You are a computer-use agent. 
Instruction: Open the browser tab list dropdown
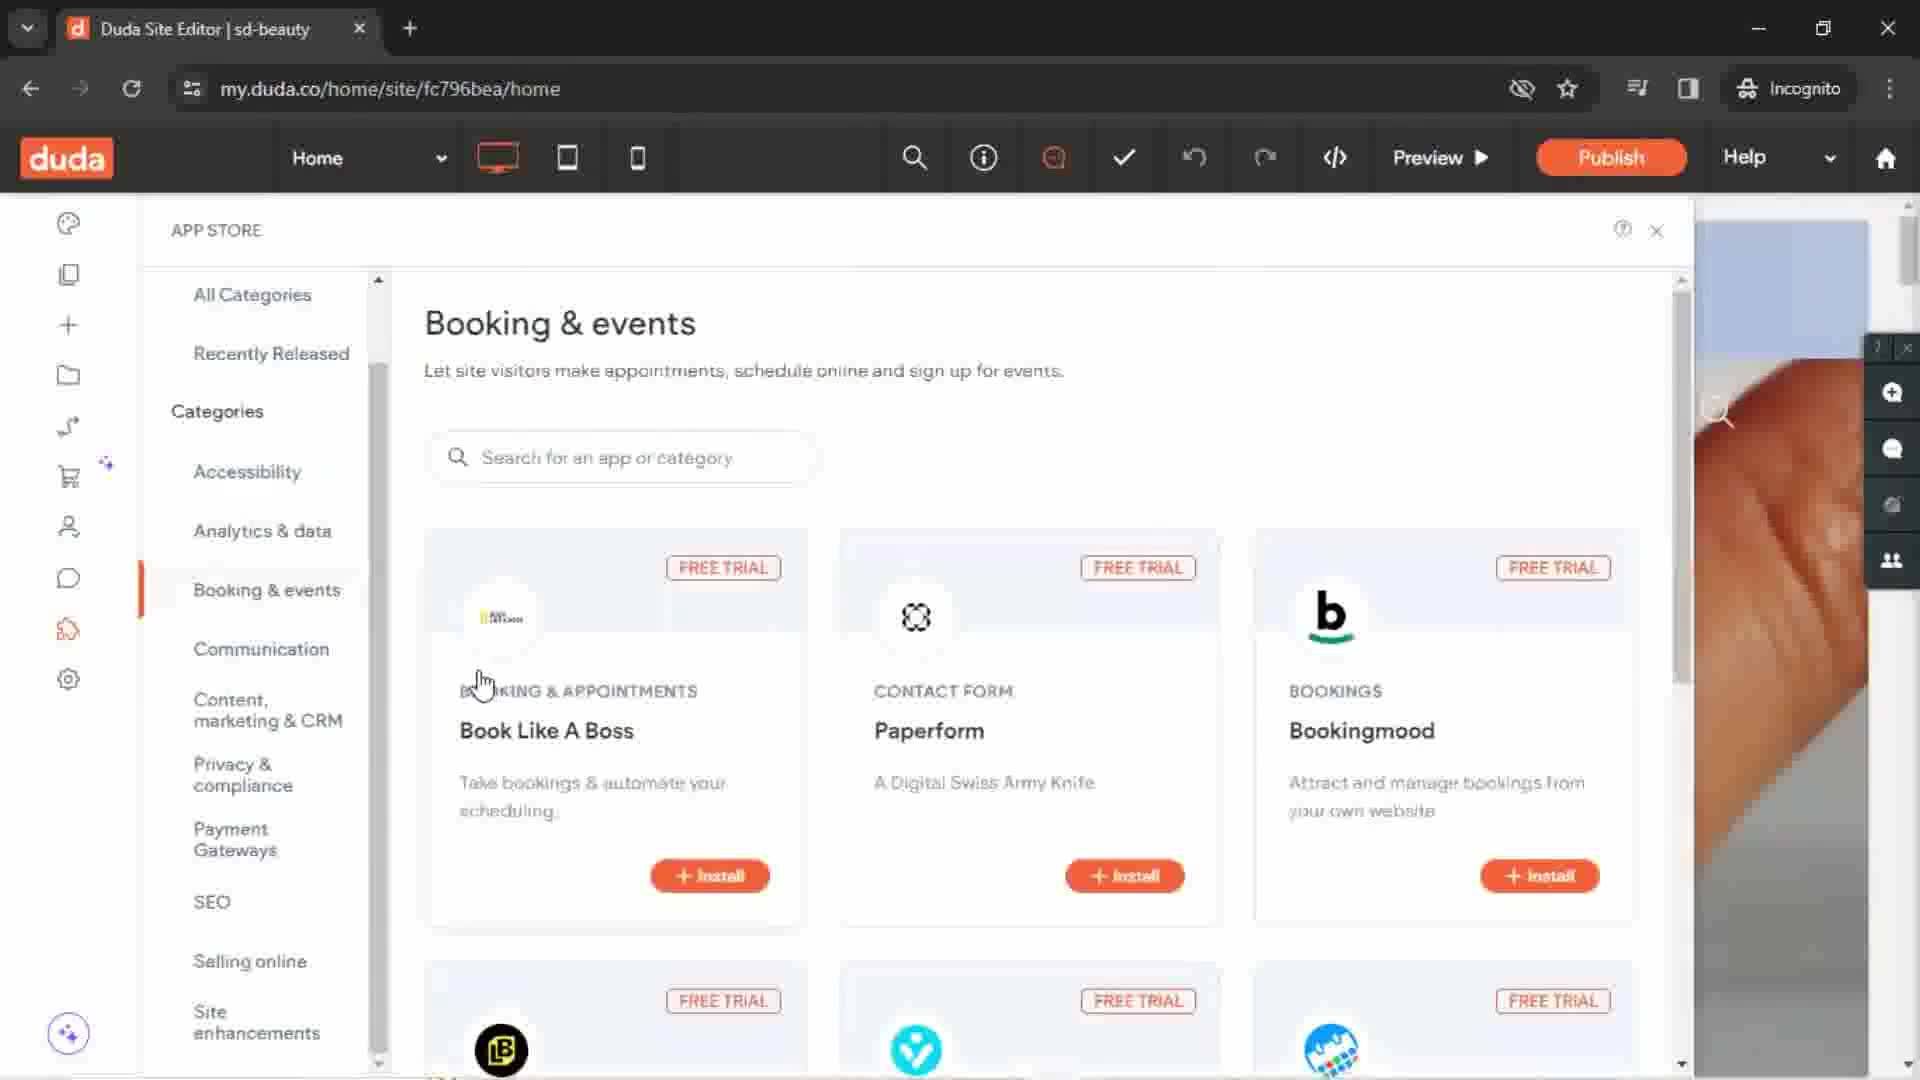[x=28, y=28]
